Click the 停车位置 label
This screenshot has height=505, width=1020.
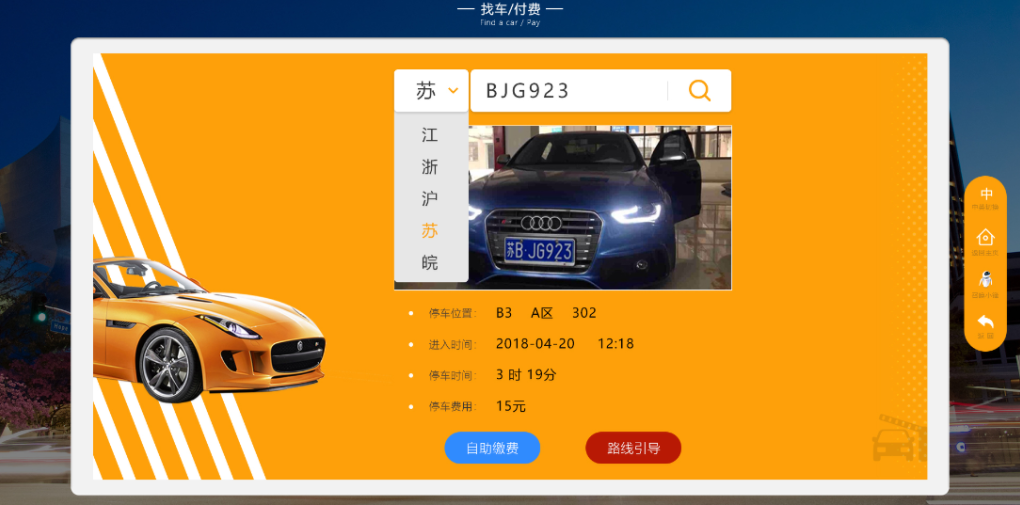coord(453,314)
